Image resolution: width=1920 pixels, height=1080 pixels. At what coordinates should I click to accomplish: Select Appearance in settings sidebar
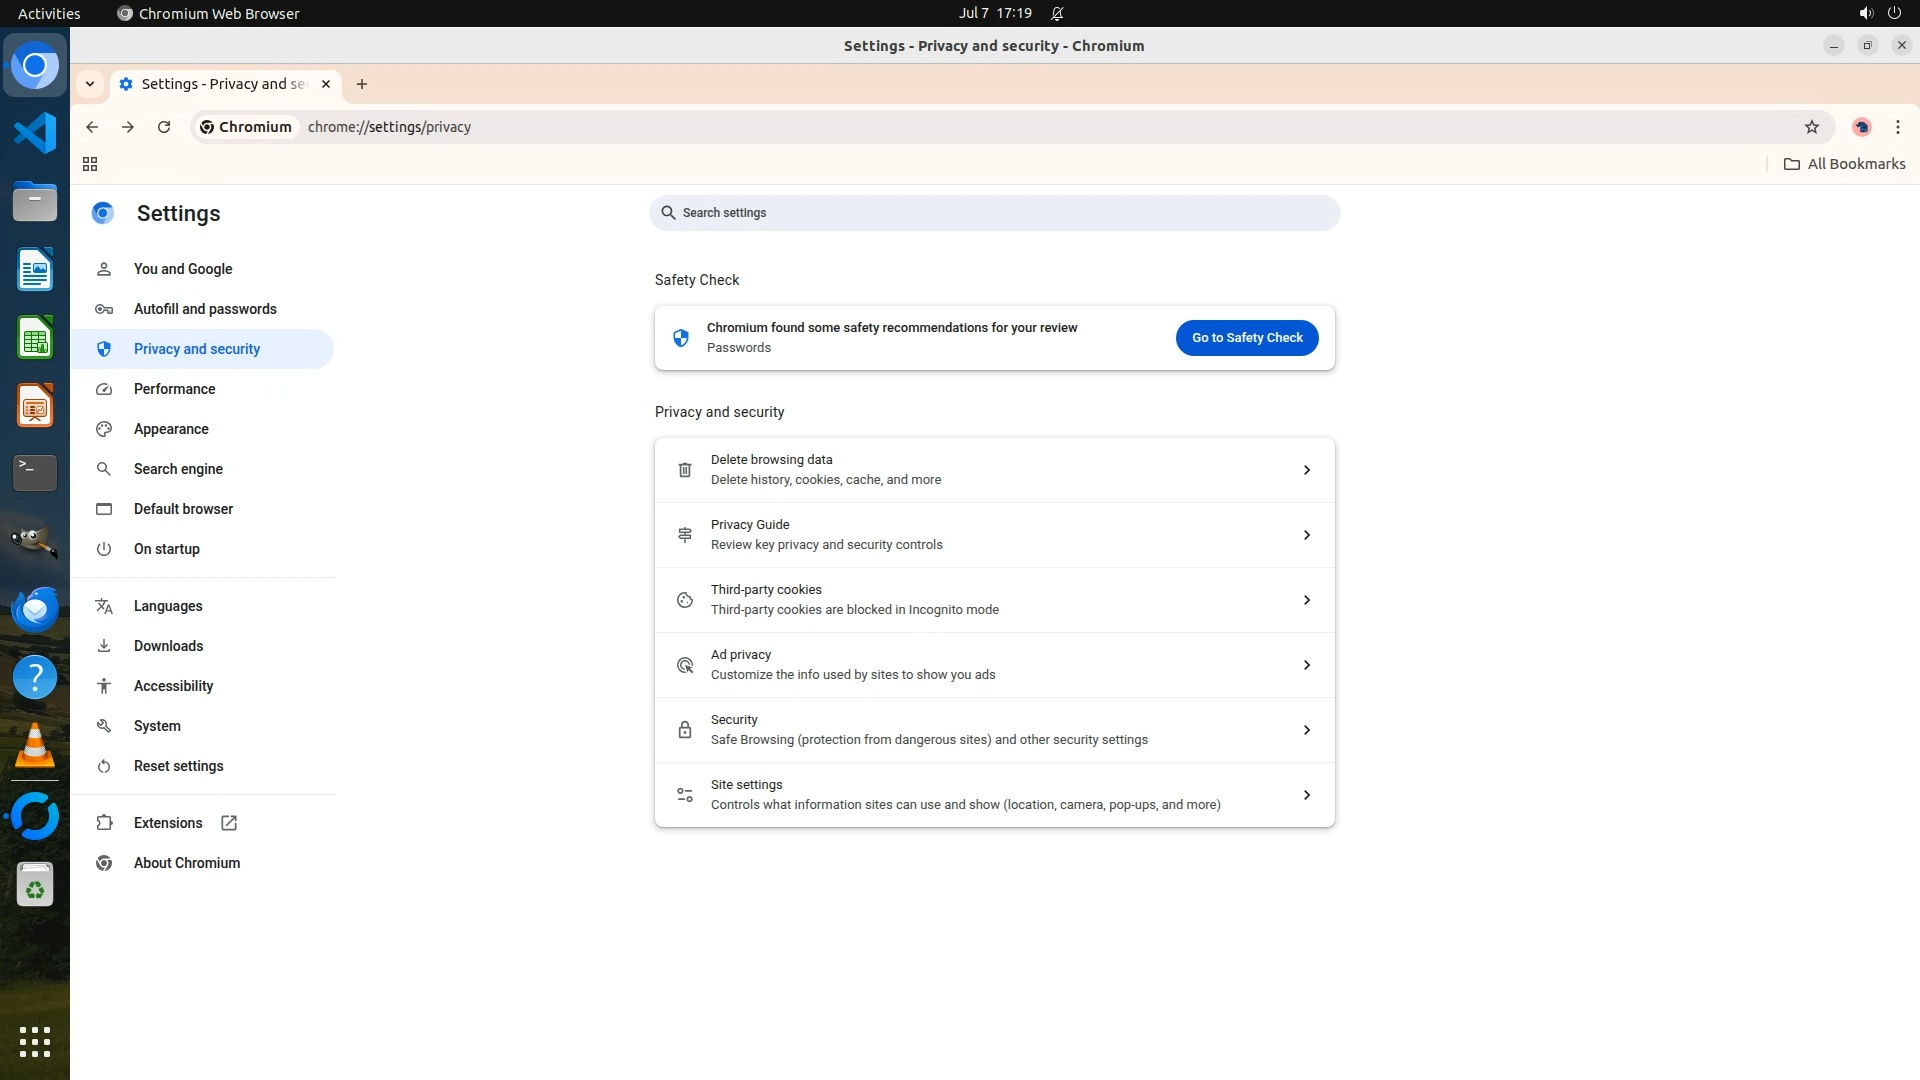(x=171, y=429)
